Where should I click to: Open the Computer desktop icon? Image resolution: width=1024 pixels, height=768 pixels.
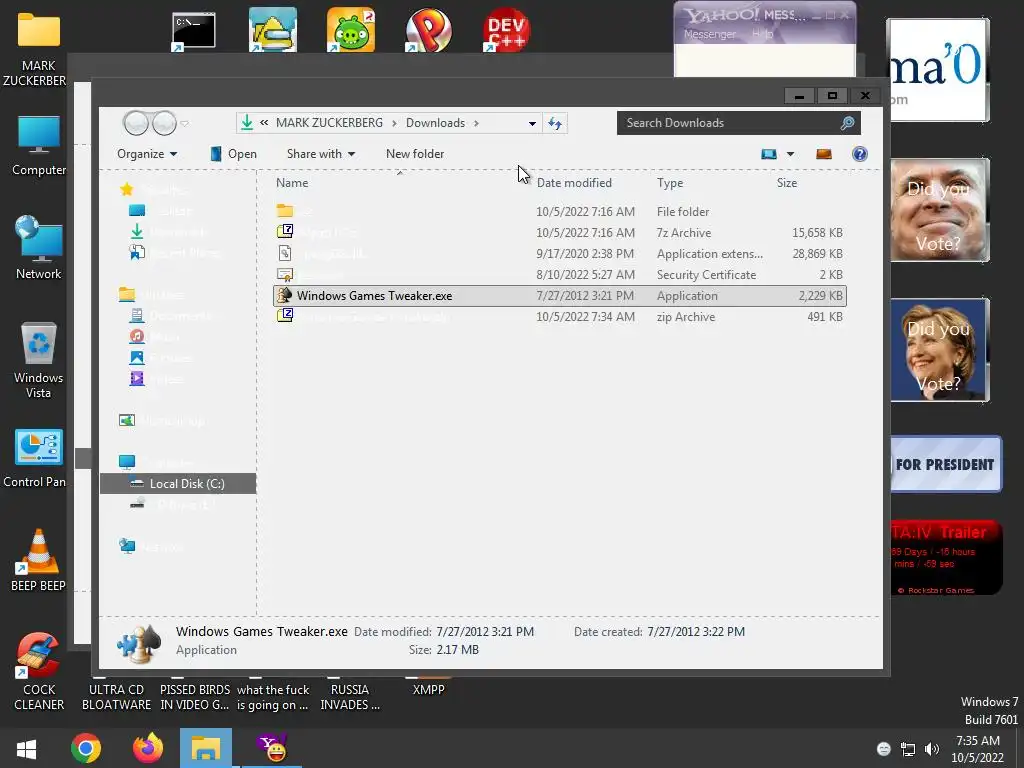coord(39,146)
